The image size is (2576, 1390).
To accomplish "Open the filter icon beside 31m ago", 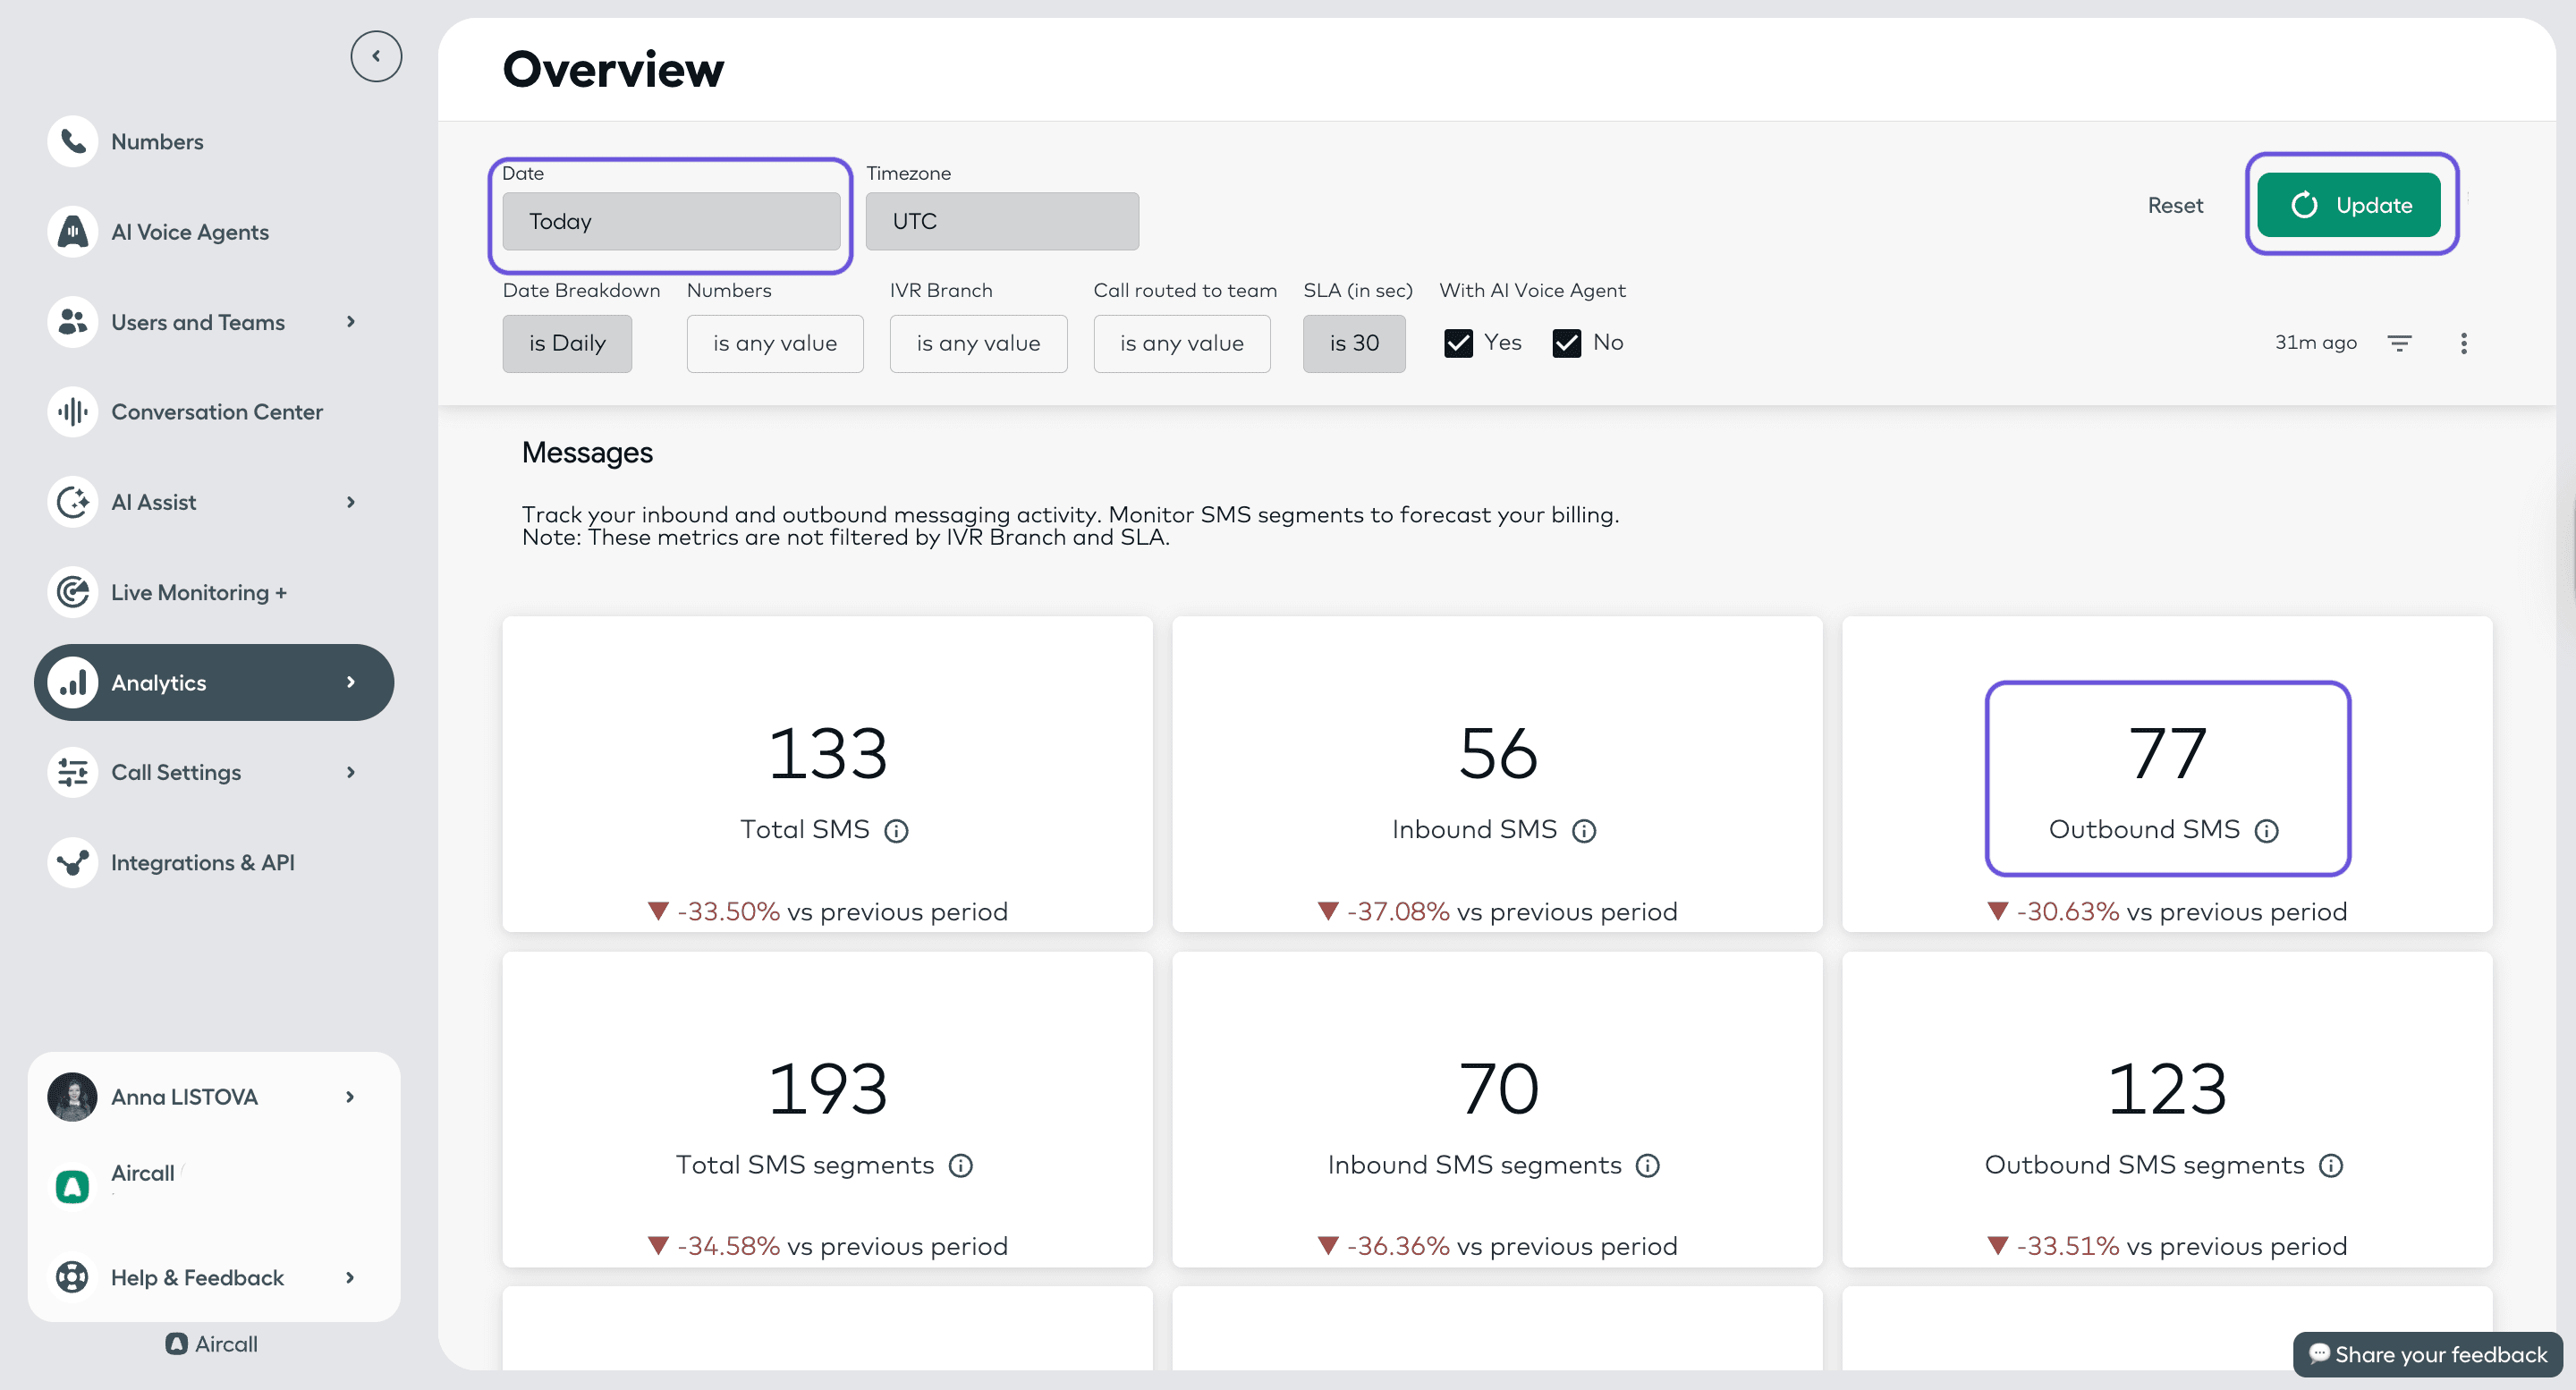I will [2400, 343].
